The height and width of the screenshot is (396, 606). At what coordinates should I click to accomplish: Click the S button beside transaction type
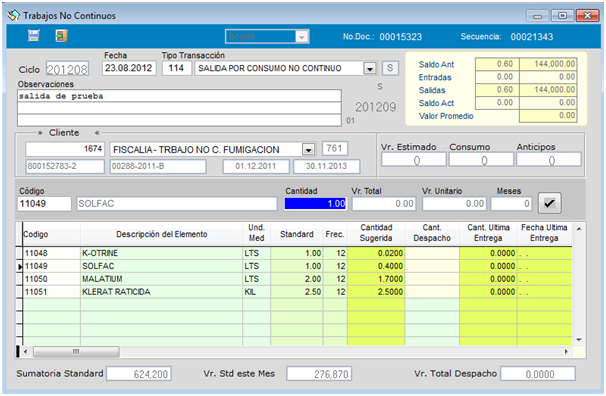click(x=390, y=68)
